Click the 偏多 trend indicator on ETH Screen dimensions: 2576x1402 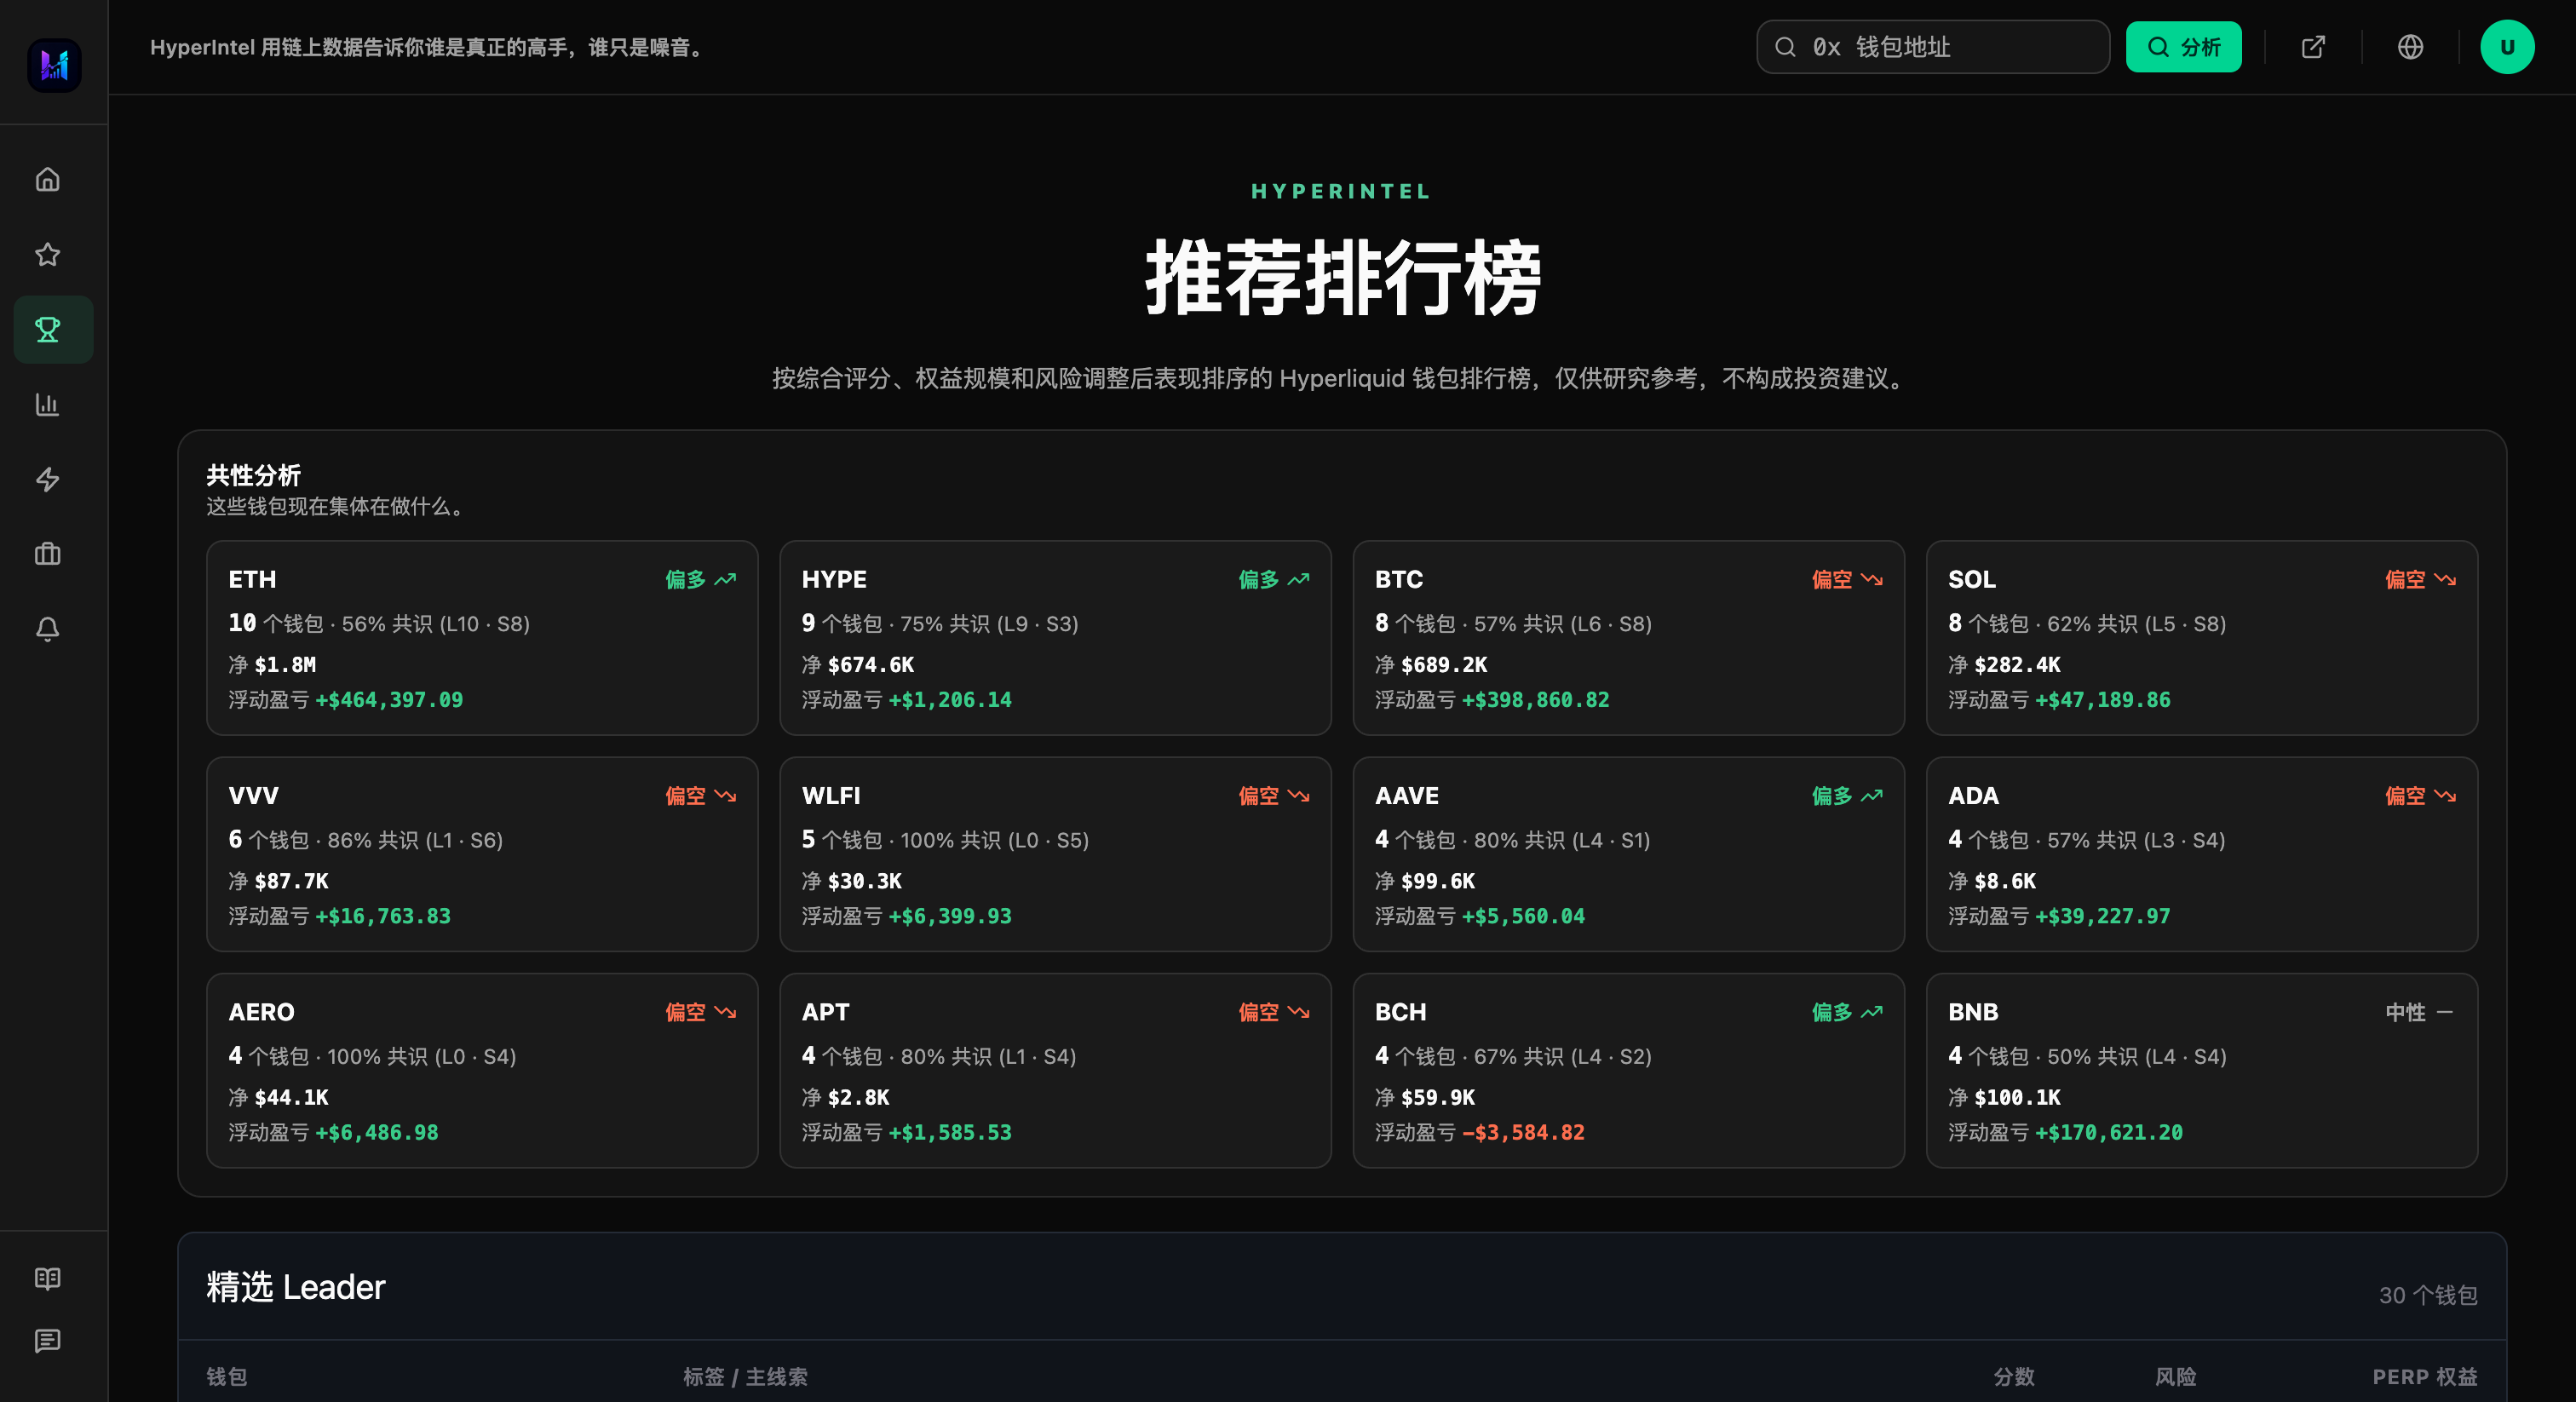[x=701, y=580]
